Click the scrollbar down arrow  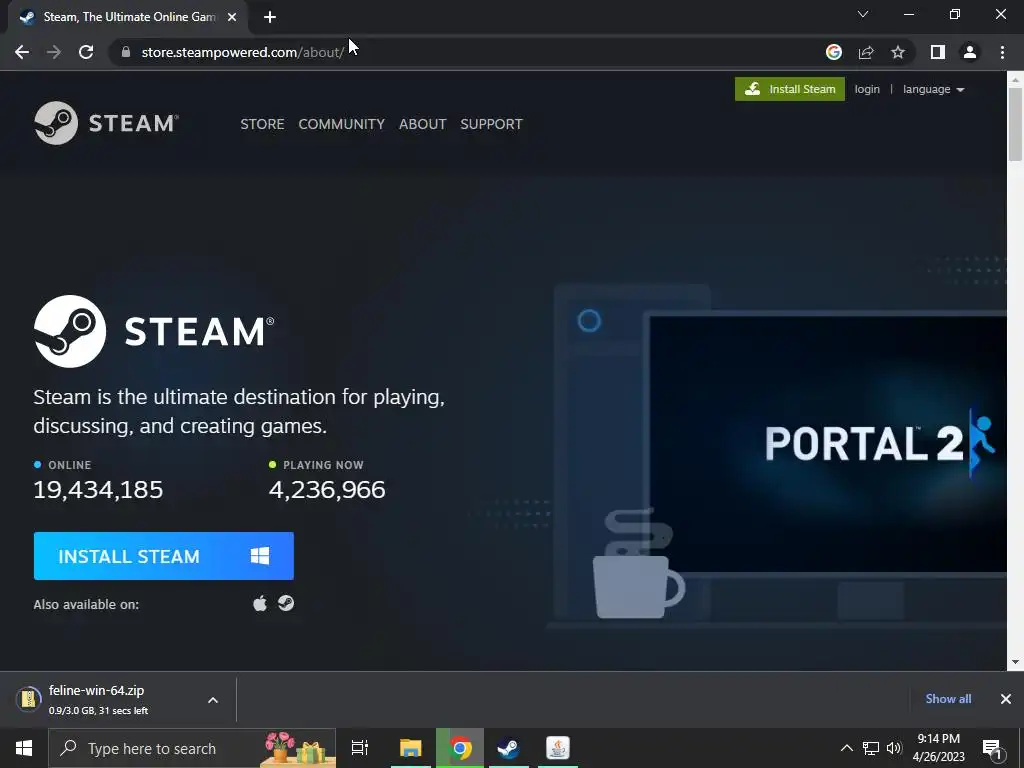pyautogui.click(x=1015, y=662)
